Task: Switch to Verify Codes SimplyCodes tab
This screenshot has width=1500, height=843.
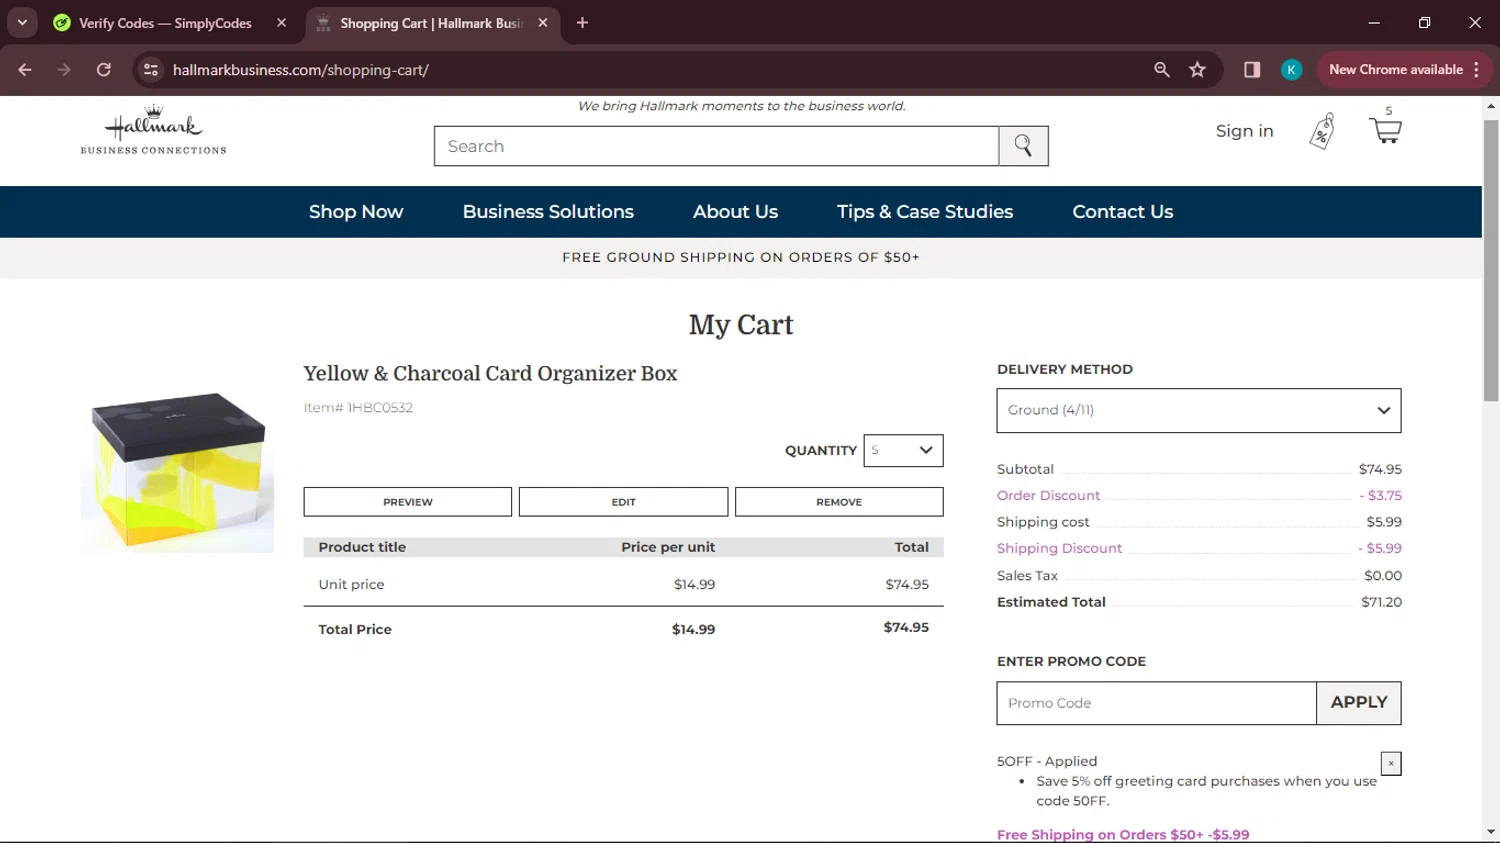Action: 166,23
